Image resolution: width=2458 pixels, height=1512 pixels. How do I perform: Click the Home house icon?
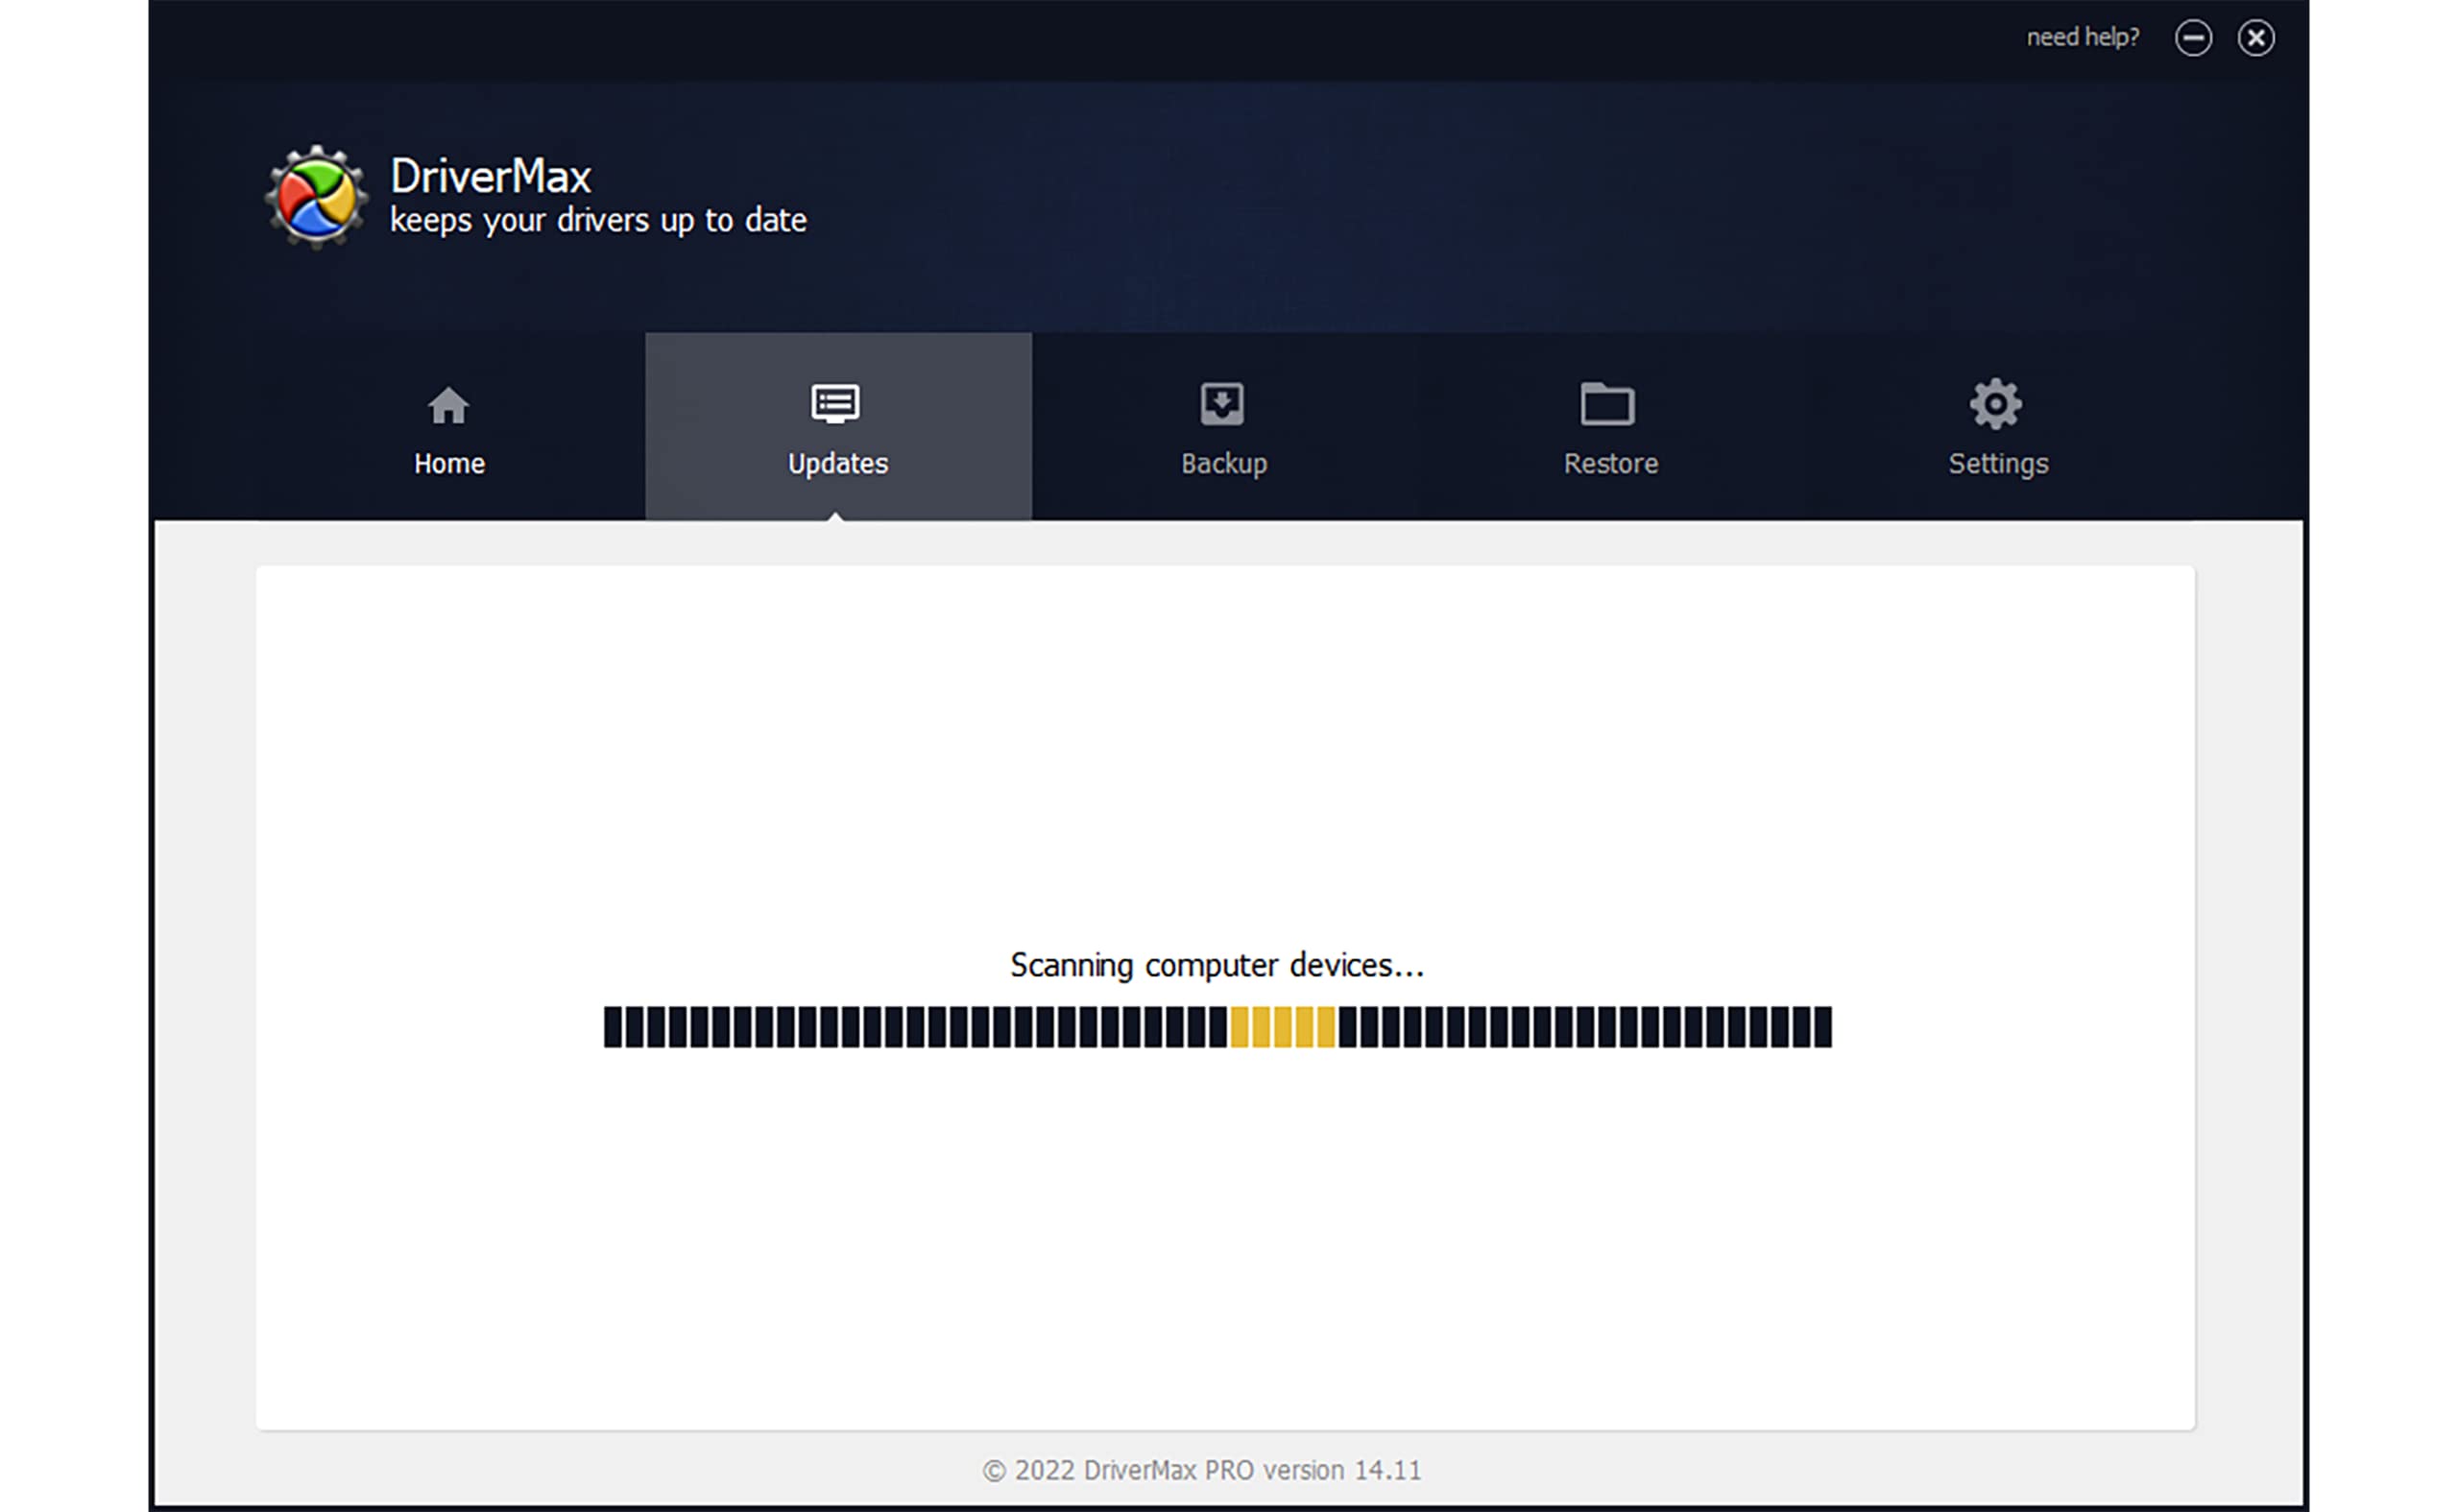tap(448, 405)
